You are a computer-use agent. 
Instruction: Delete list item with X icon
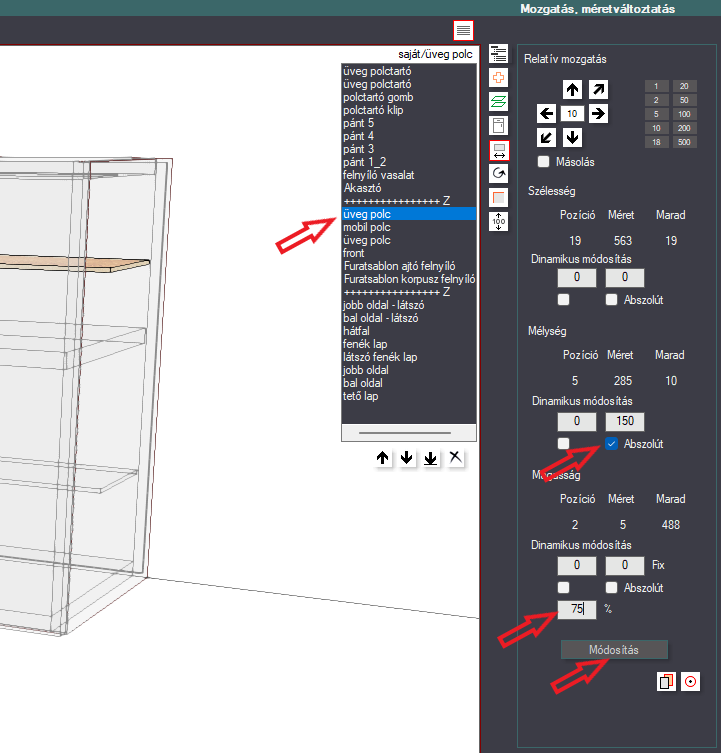pos(455,458)
